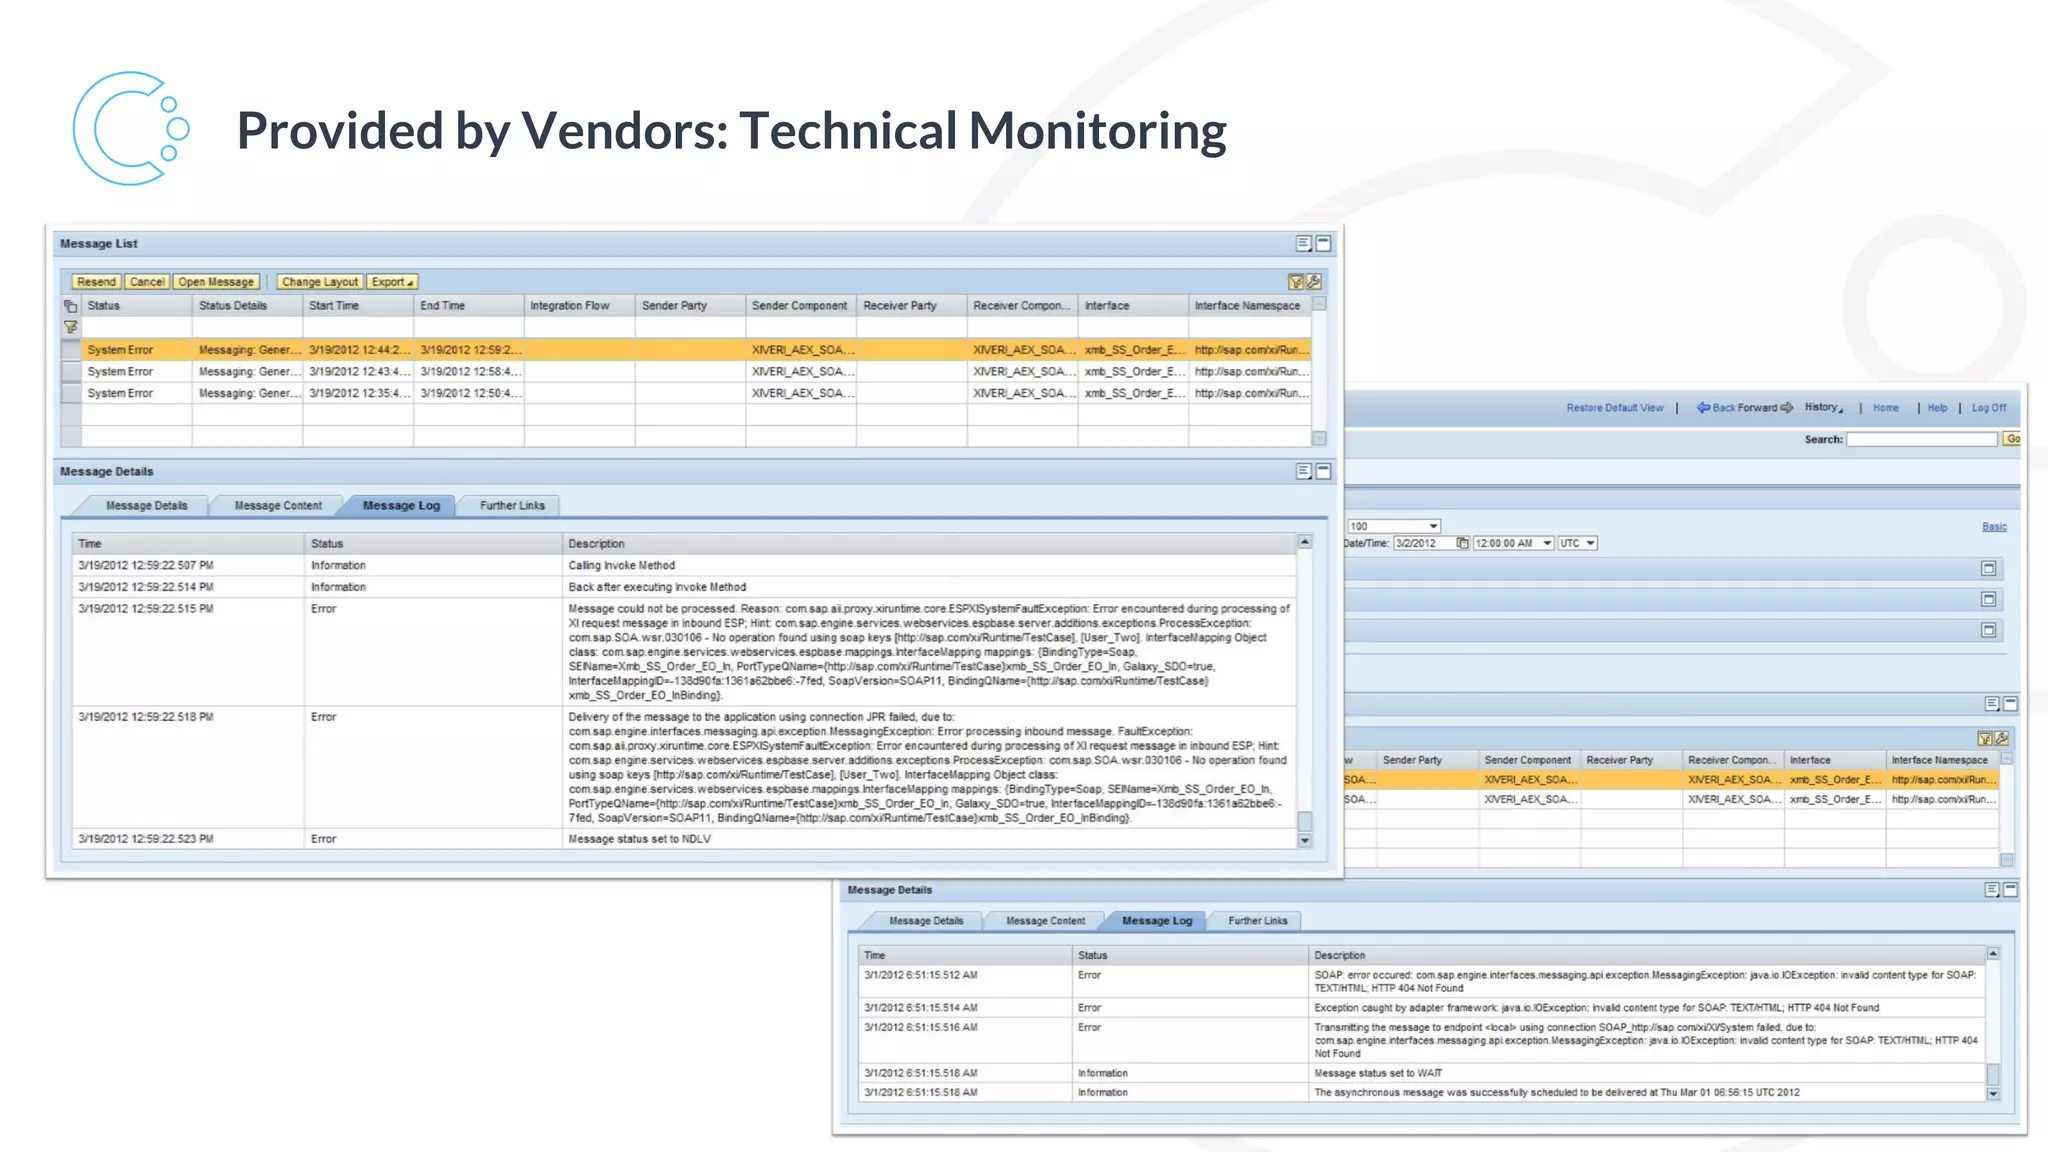
Task: Click Status Details column header
Action: tap(247, 306)
